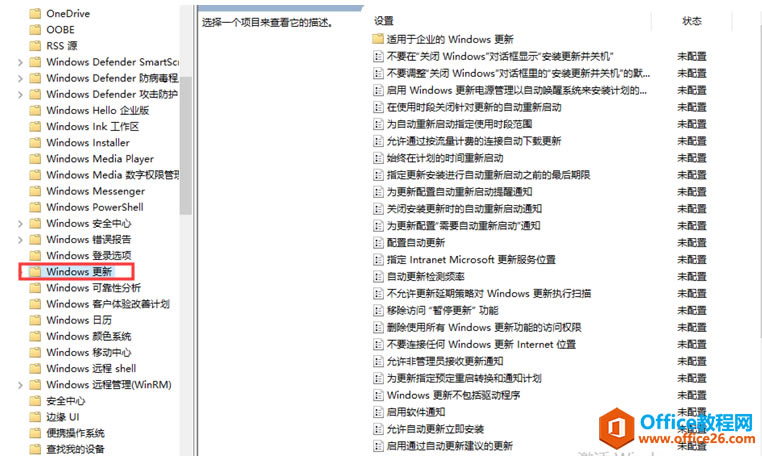Open 为更新指定预定重启转换和通知计划
762x456 pixels.
click(464, 378)
